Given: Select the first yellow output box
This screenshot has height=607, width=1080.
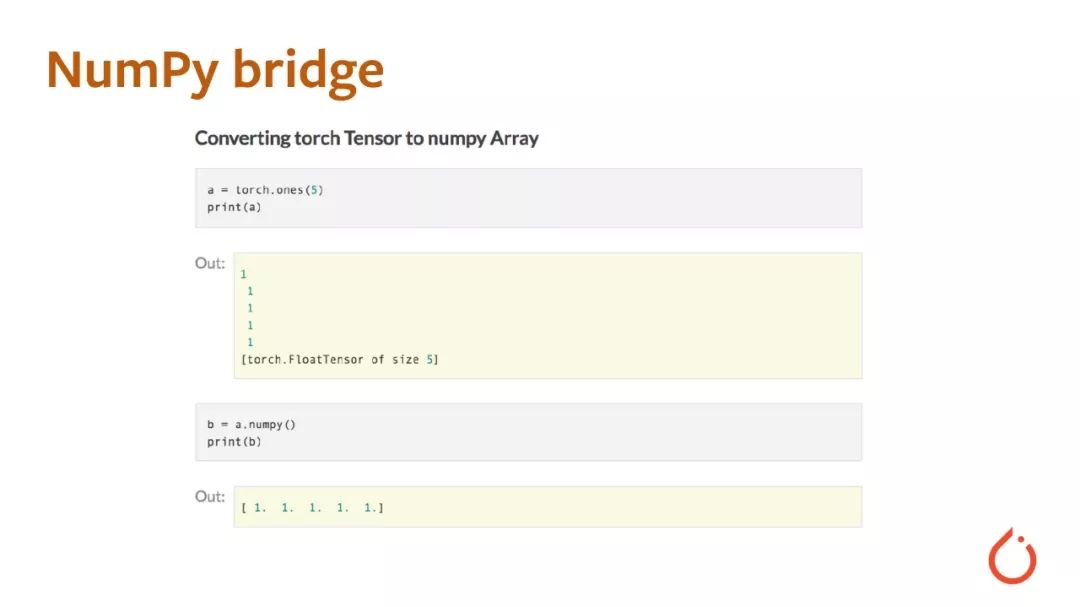Looking at the screenshot, I should [548, 316].
